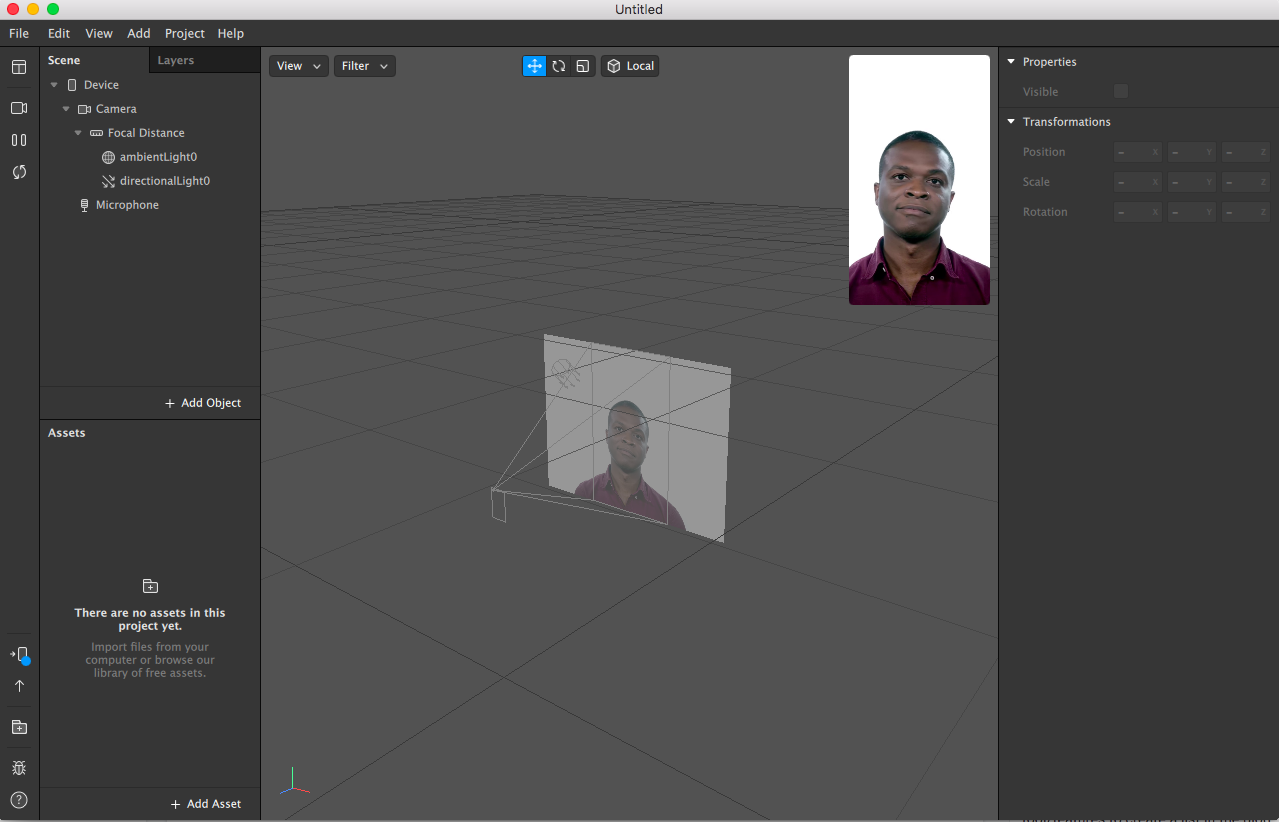This screenshot has width=1279, height=822.
Task: Toggle the Visible checkbox
Action: tap(1121, 91)
